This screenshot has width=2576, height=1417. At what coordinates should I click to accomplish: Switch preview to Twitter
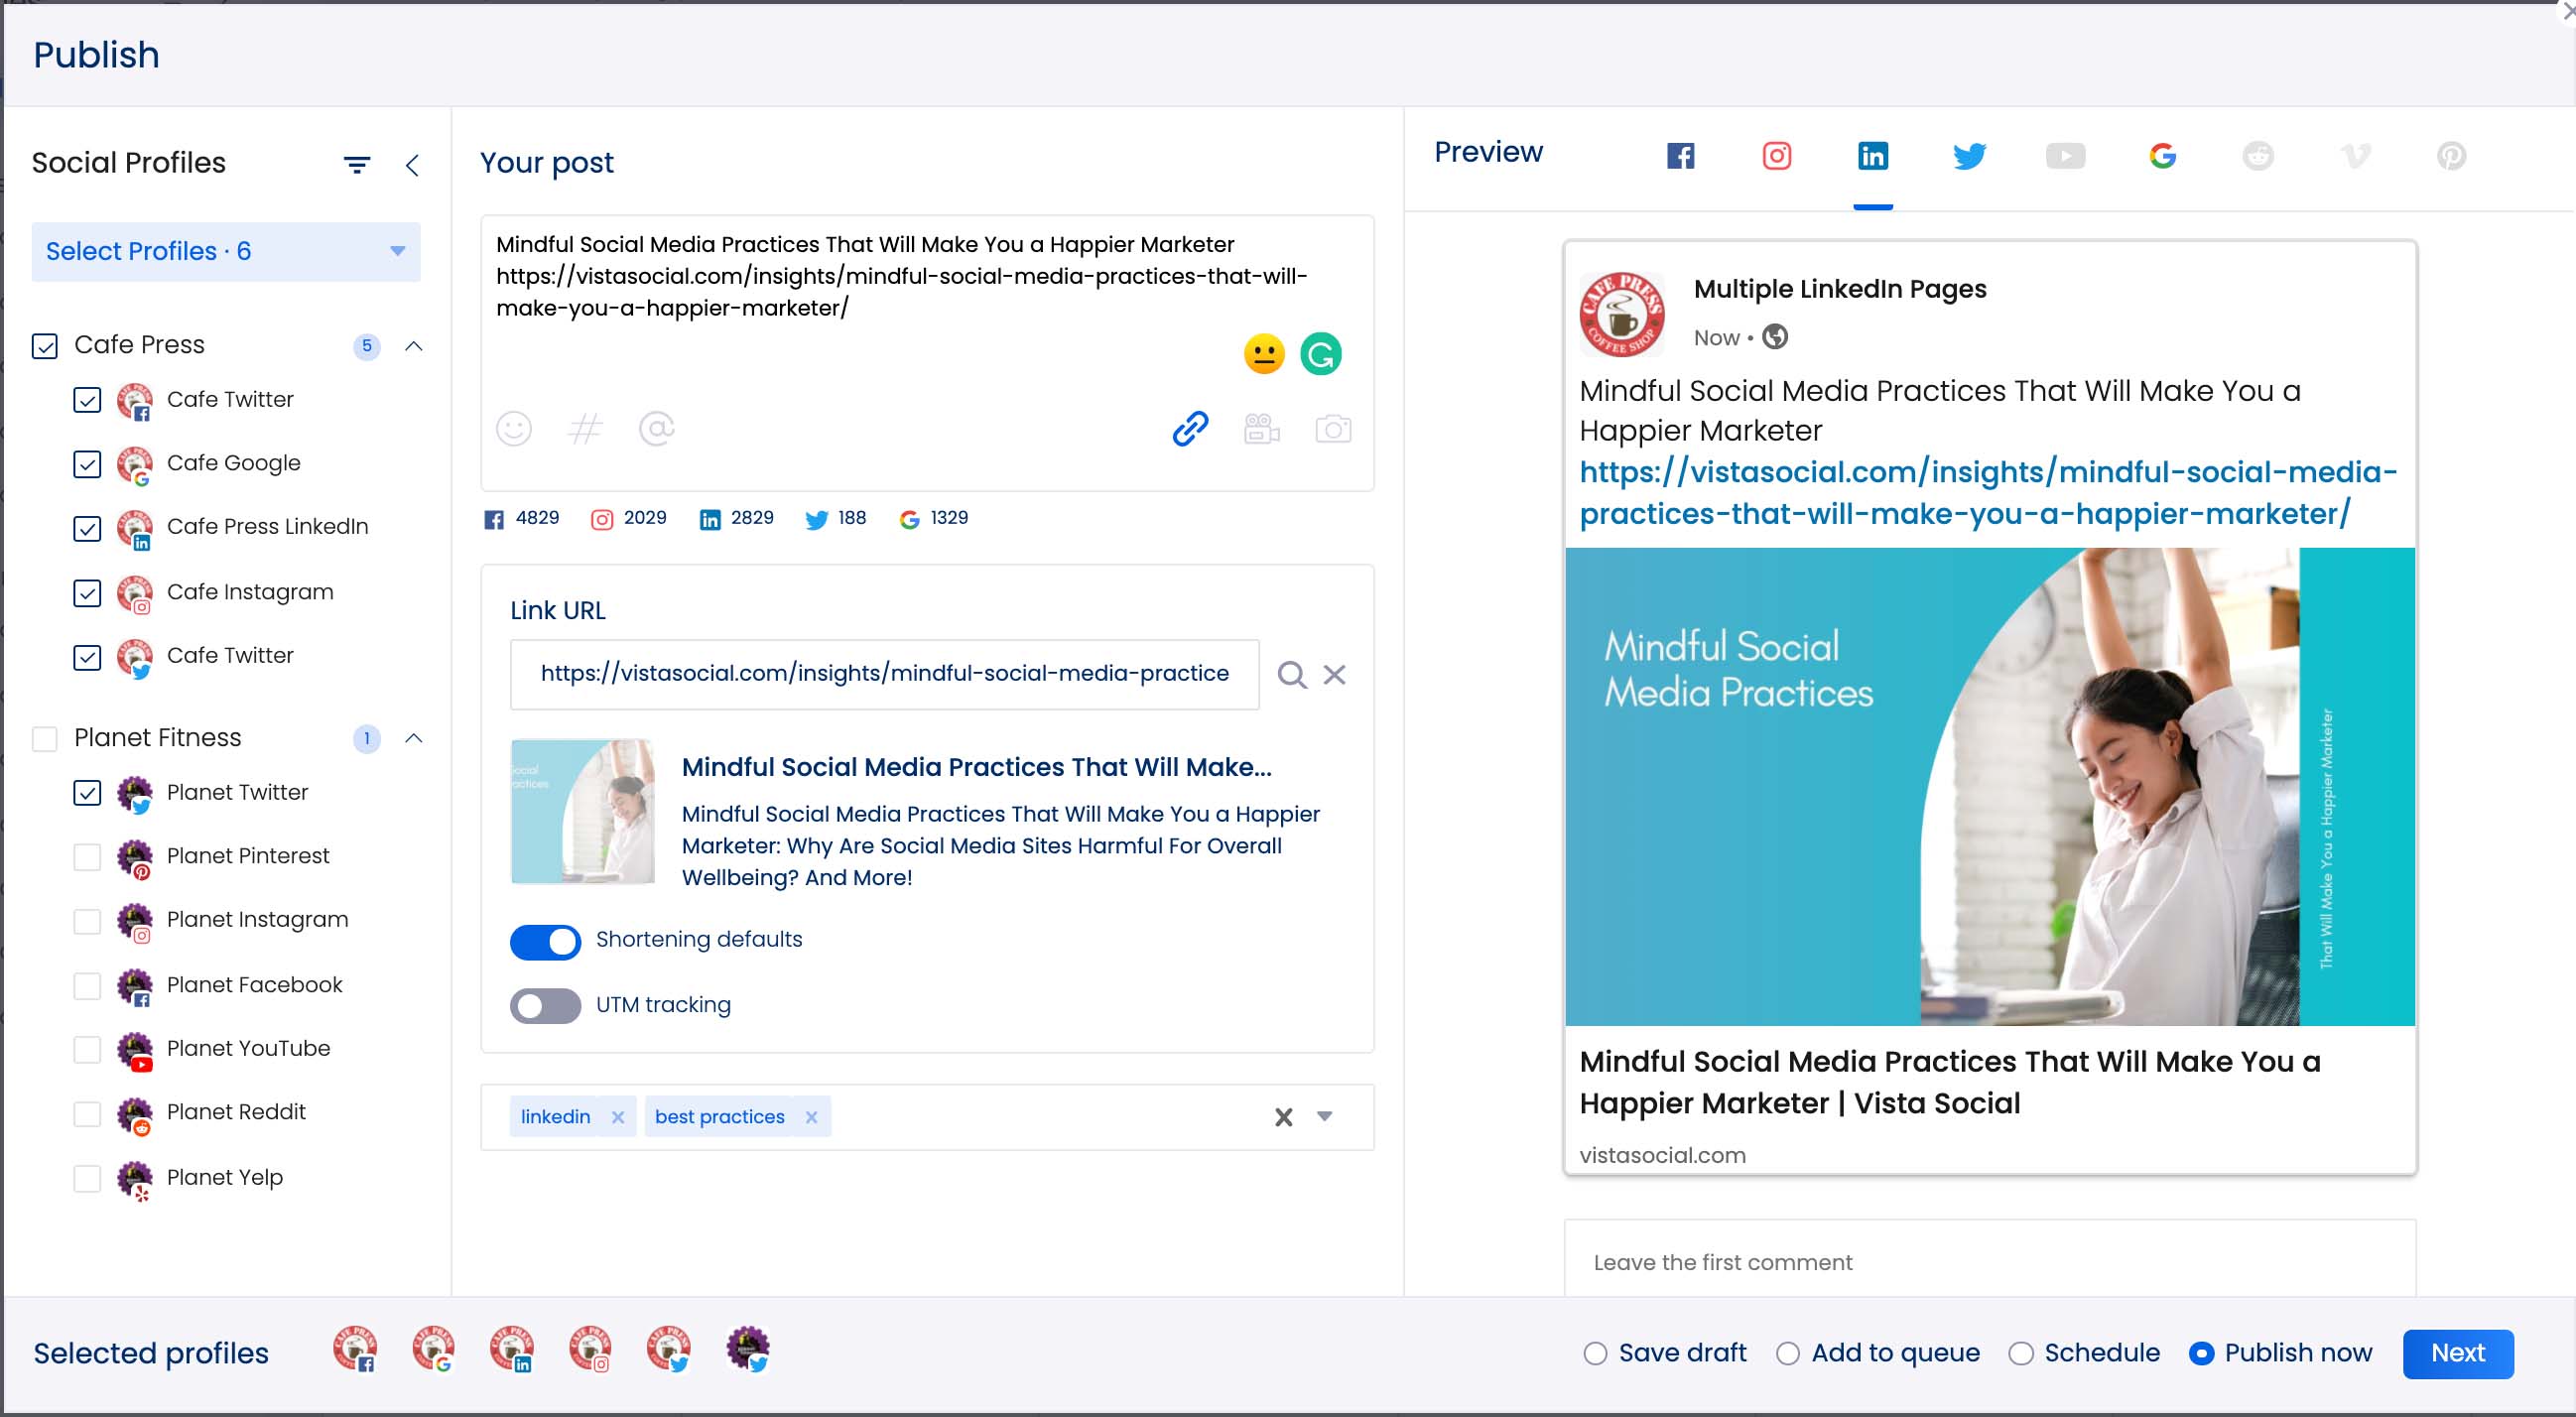[1969, 156]
